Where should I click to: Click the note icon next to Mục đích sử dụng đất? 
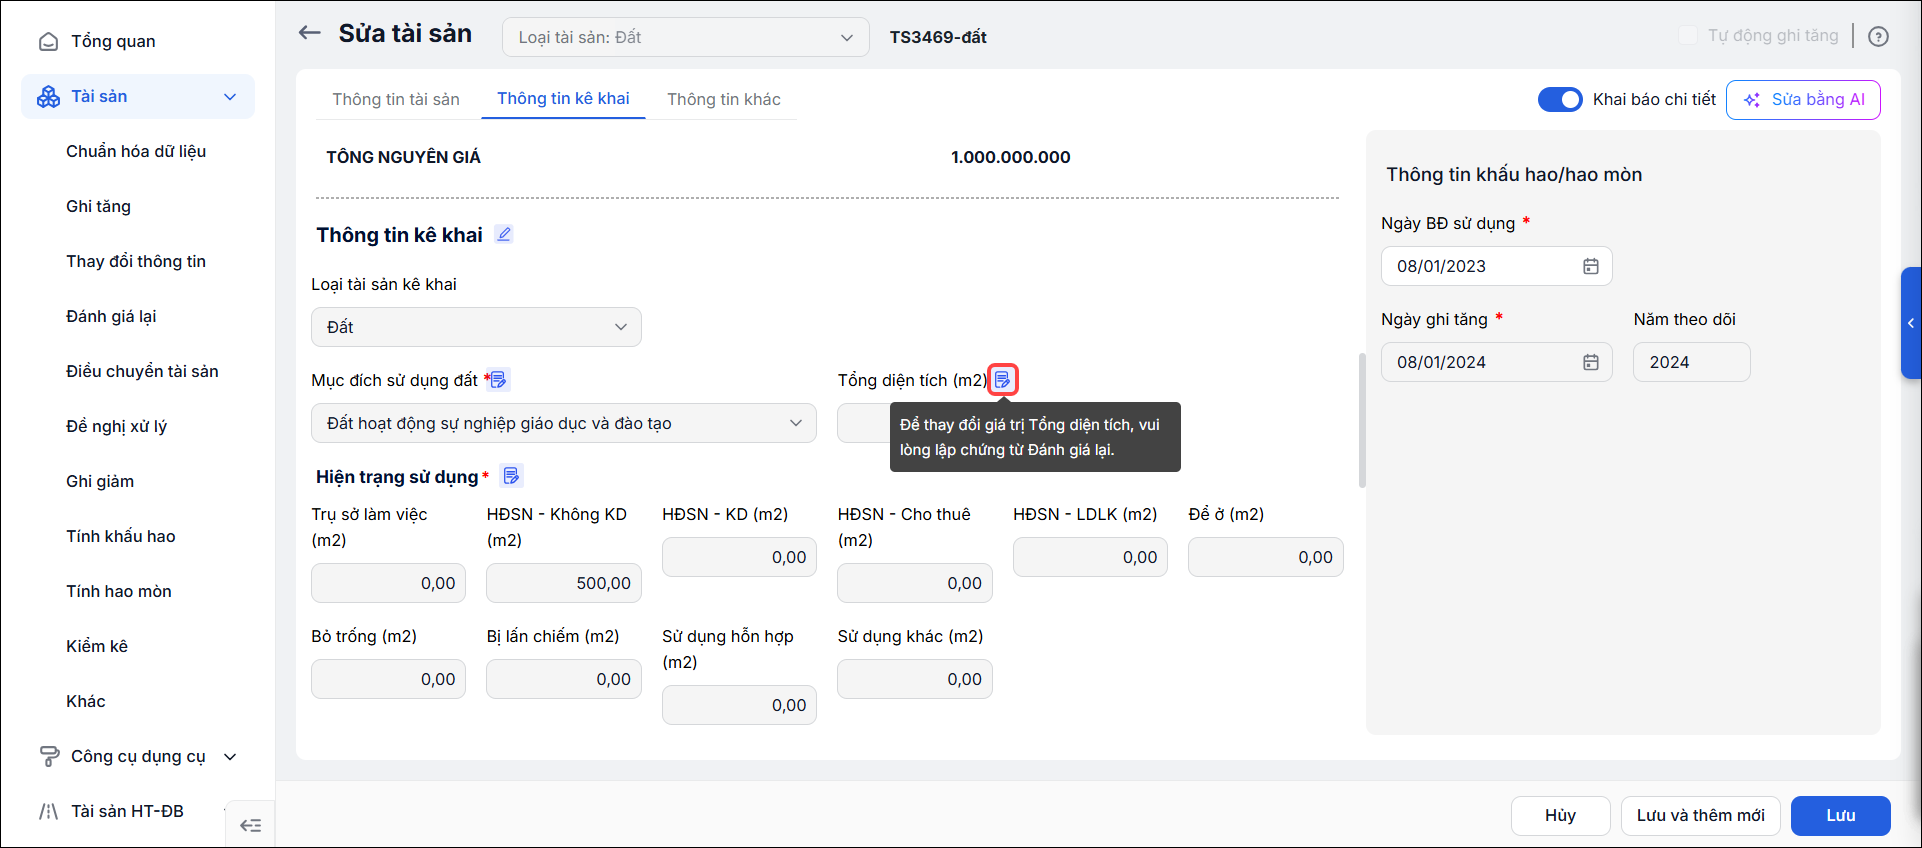(x=499, y=380)
